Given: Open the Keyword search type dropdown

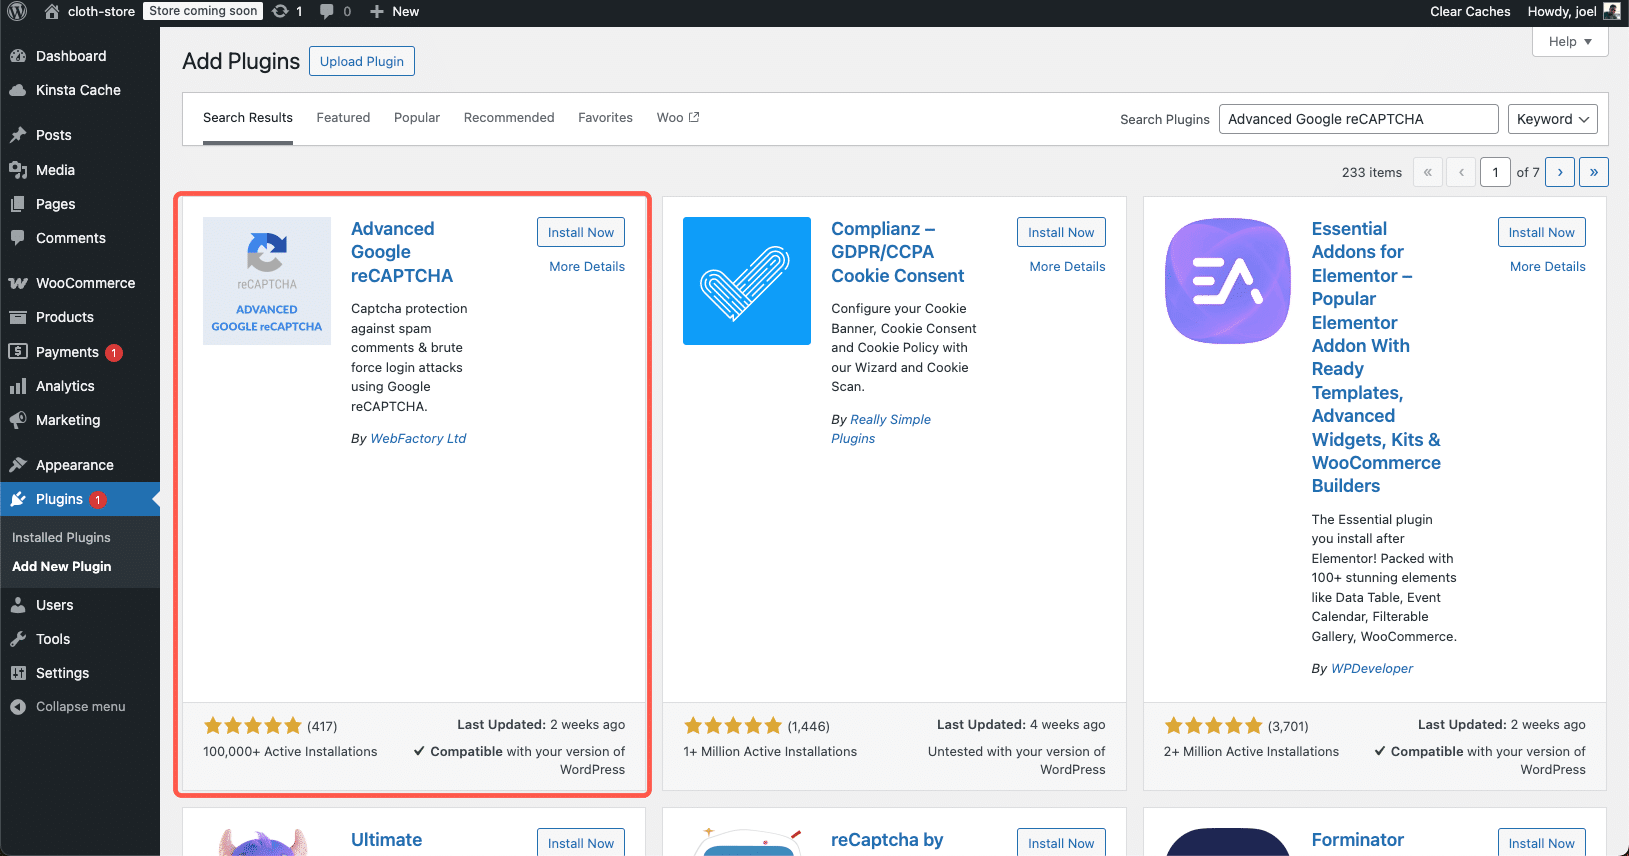Looking at the screenshot, I should (1551, 119).
